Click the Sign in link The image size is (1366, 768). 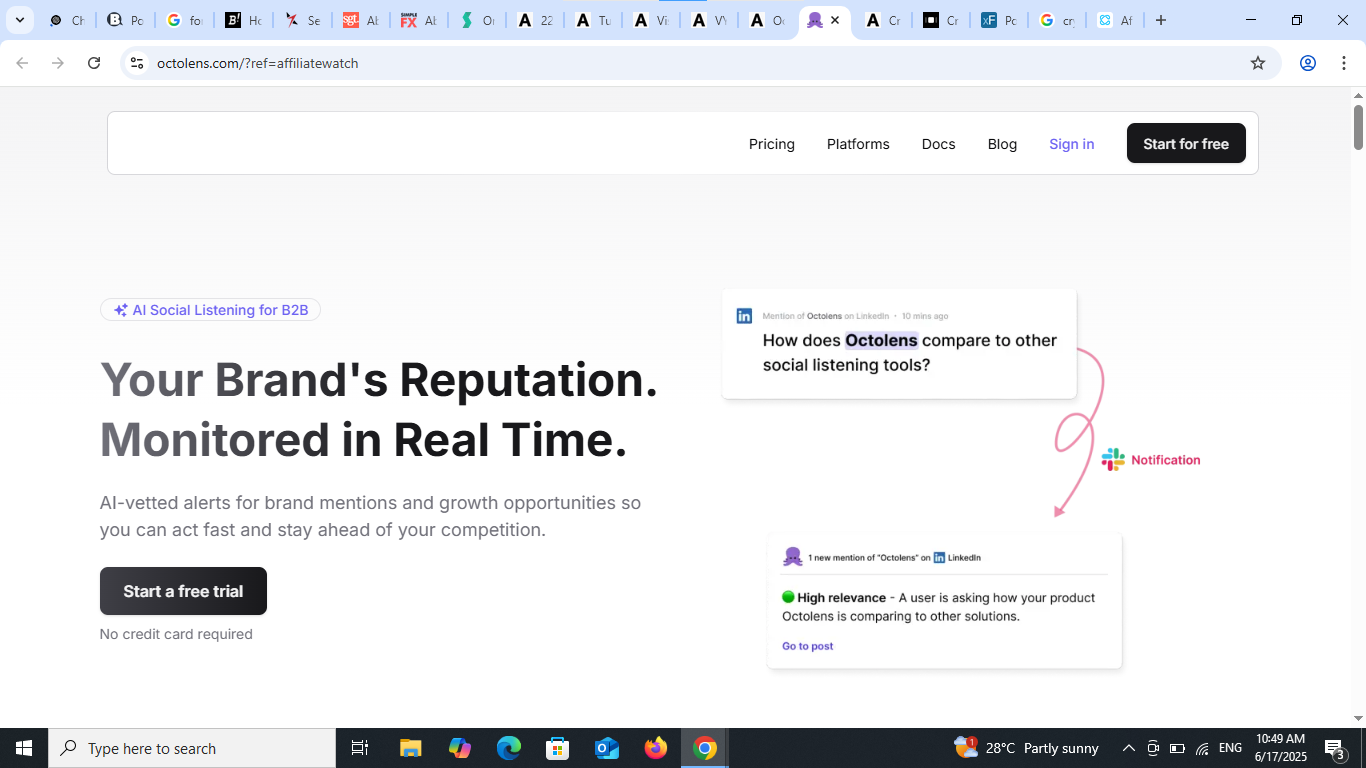[x=1072, y=144]
